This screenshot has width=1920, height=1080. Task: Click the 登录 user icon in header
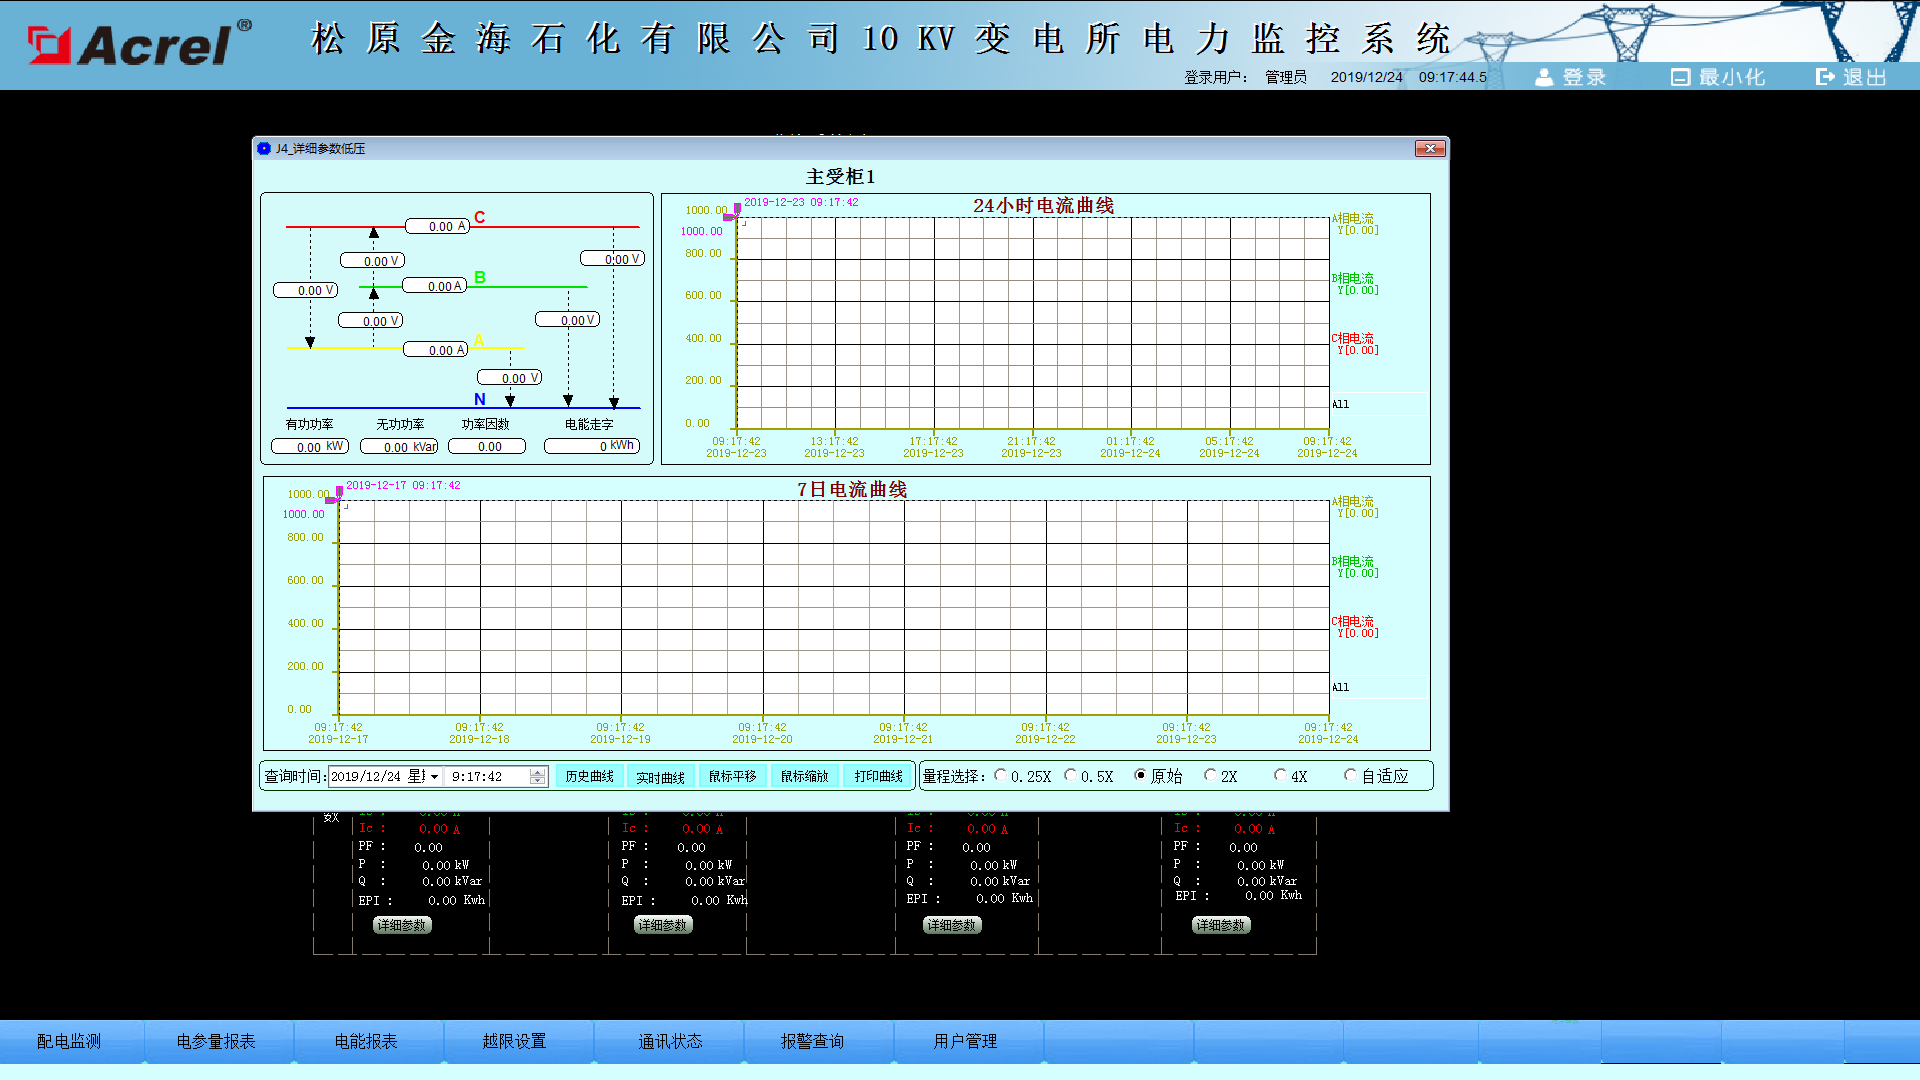point(1545,77)
